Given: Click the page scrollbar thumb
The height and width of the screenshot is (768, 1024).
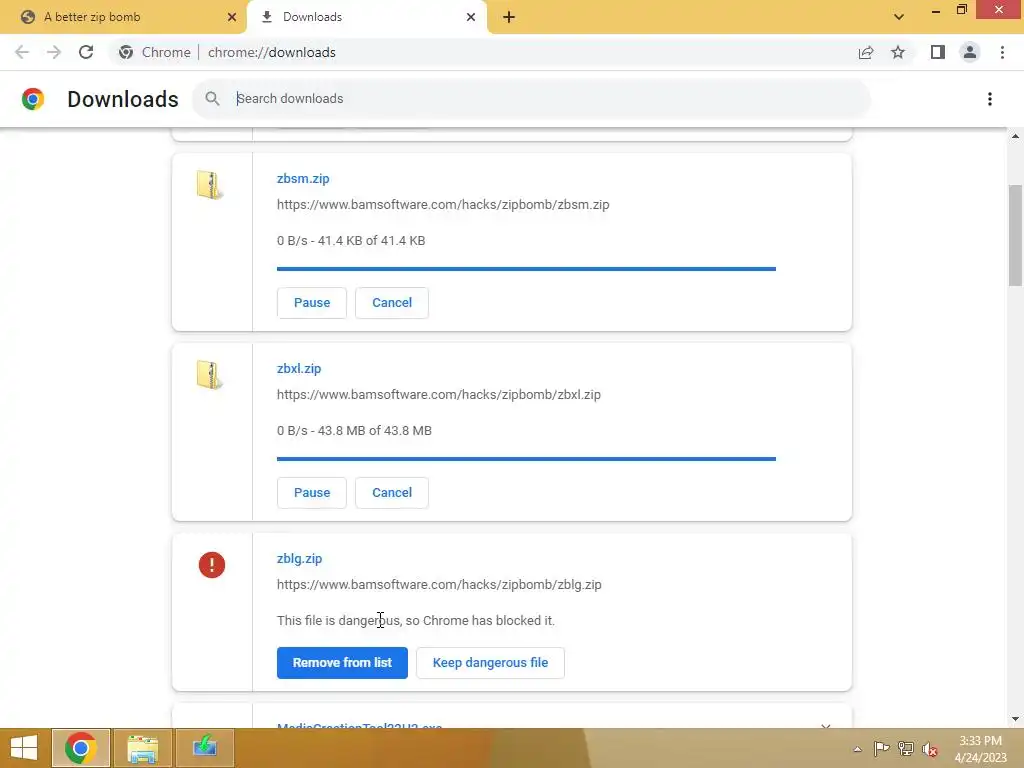Looking at the screenshot, I should [x=1015, y=235].
